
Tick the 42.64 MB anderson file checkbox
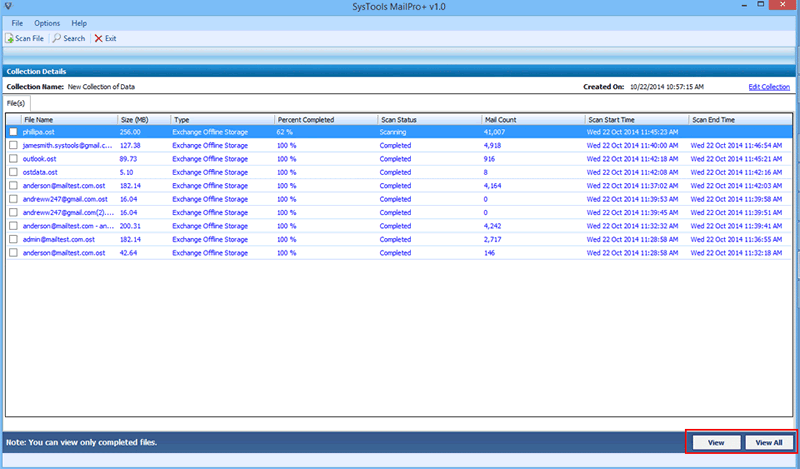point(13,253)
